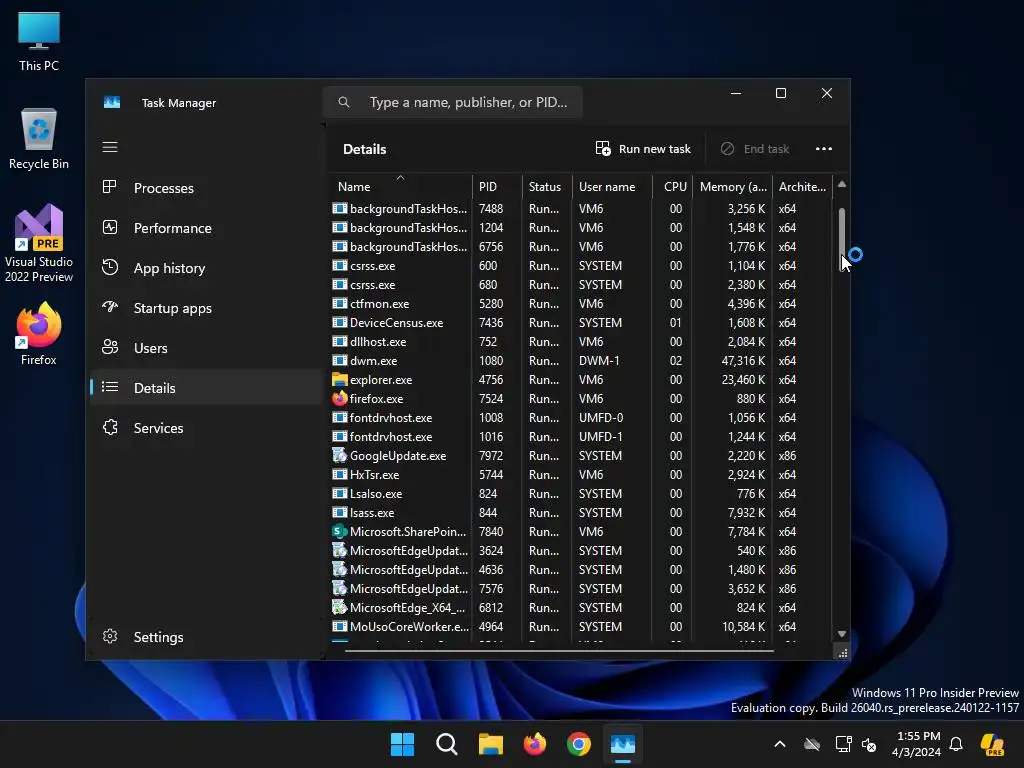
Task: Launch Firefox from the taskbar
Action: (x=535, y=744)
